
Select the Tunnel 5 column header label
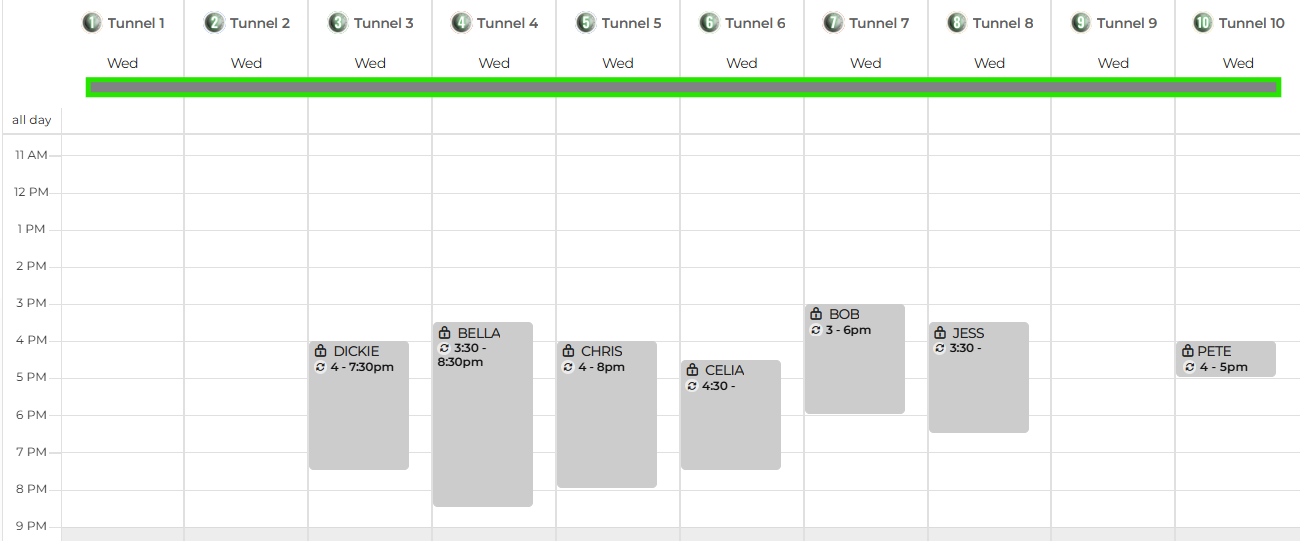pos(631,23)
